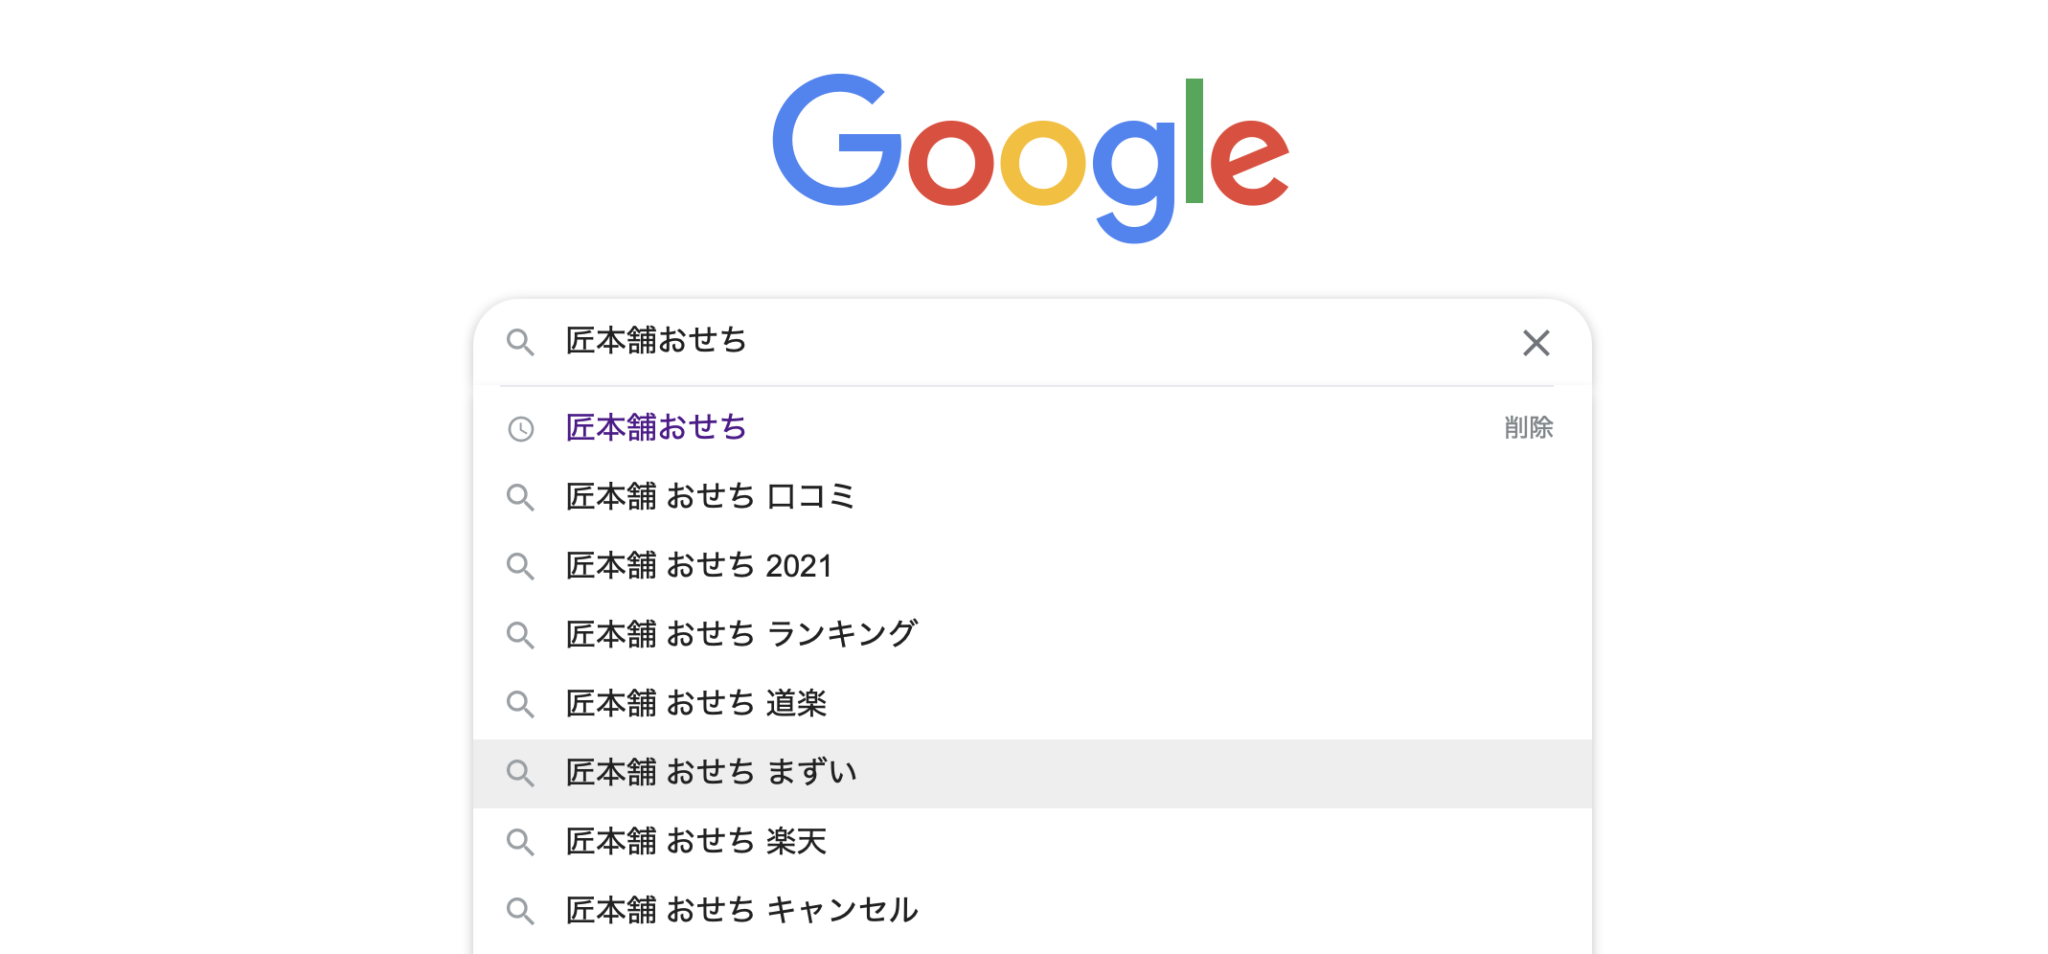Click the search icon next to キャンセル suggestion
The height and width of the screenshot is (954, 2048).
coord(520,911)
